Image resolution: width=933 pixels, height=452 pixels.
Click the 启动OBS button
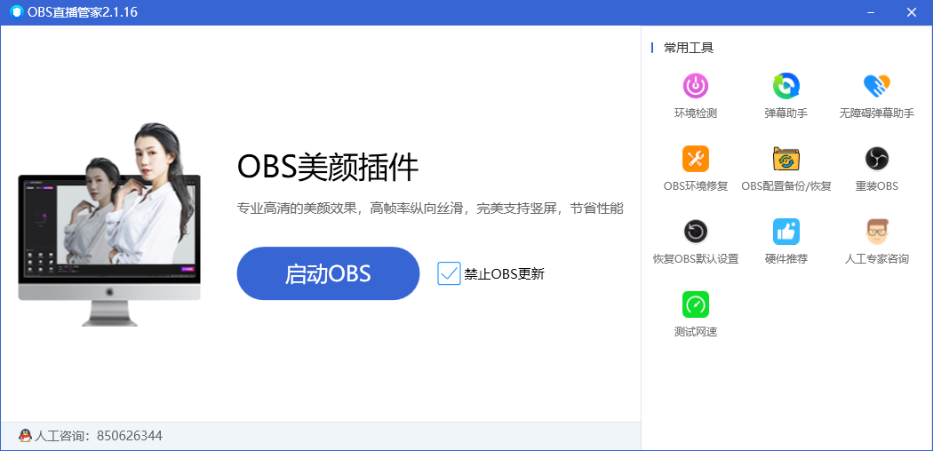point(328,274)
